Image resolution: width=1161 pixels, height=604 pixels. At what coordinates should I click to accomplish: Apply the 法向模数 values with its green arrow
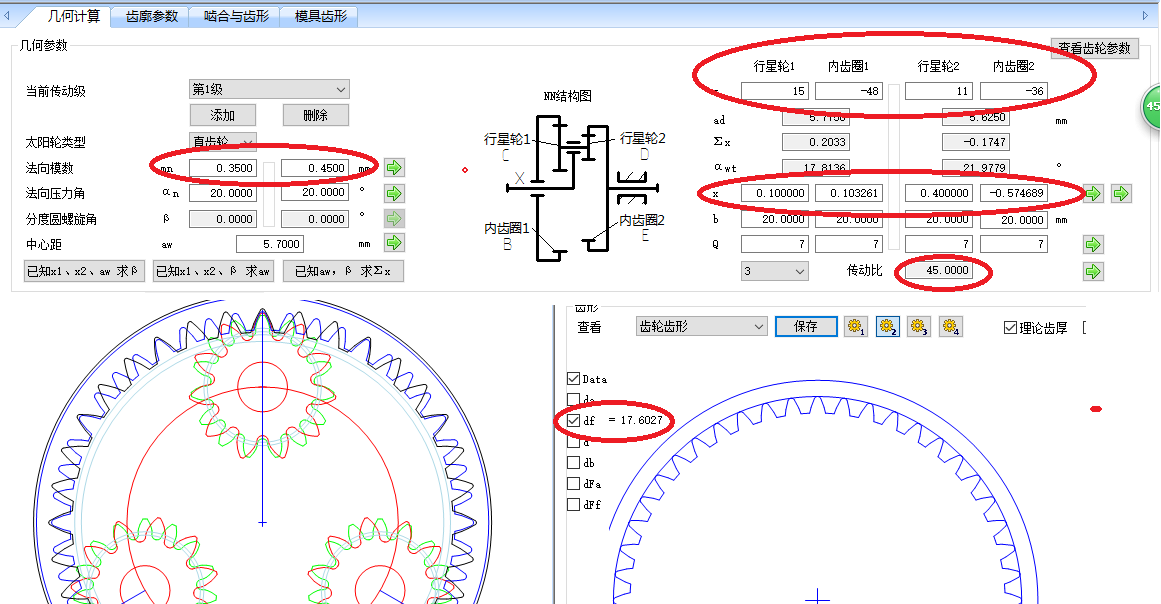coord(395,168)
